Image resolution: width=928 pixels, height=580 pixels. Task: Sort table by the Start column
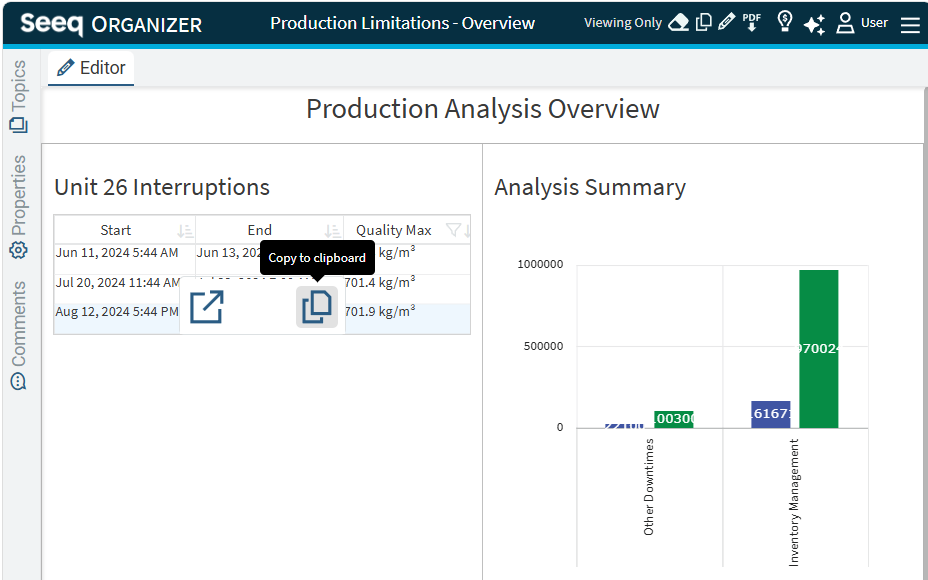point(185,231)
